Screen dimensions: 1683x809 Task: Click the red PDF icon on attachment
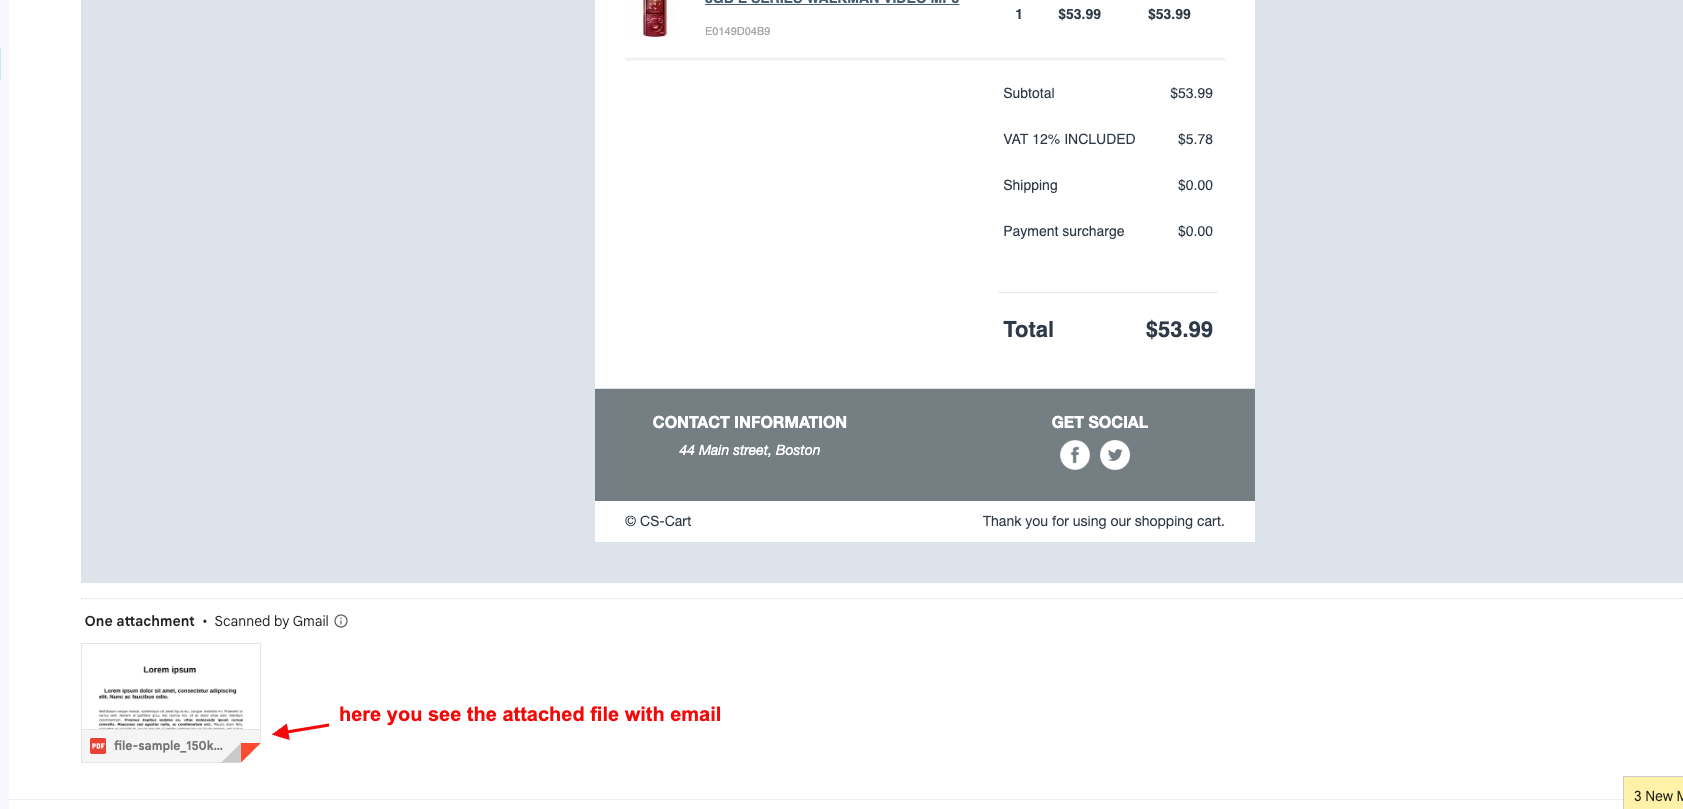click(98, 746)
